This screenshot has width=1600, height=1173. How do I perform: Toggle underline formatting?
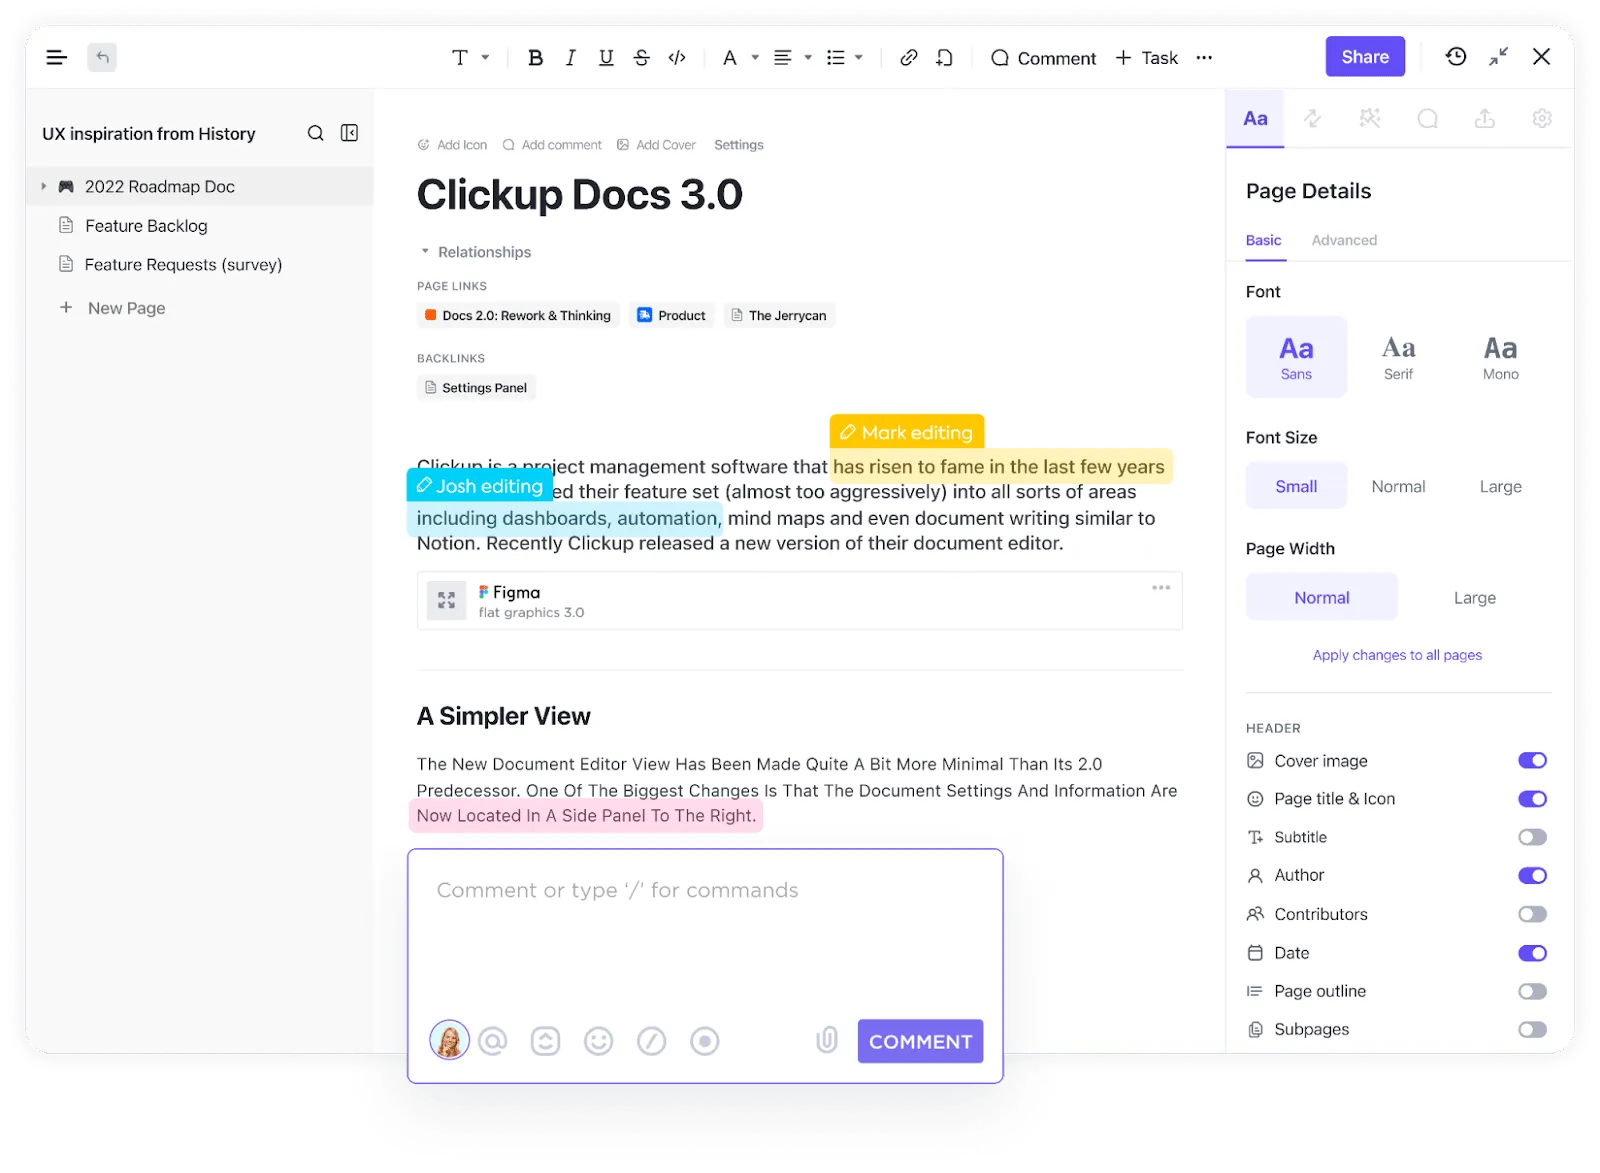tap(606, 58)
